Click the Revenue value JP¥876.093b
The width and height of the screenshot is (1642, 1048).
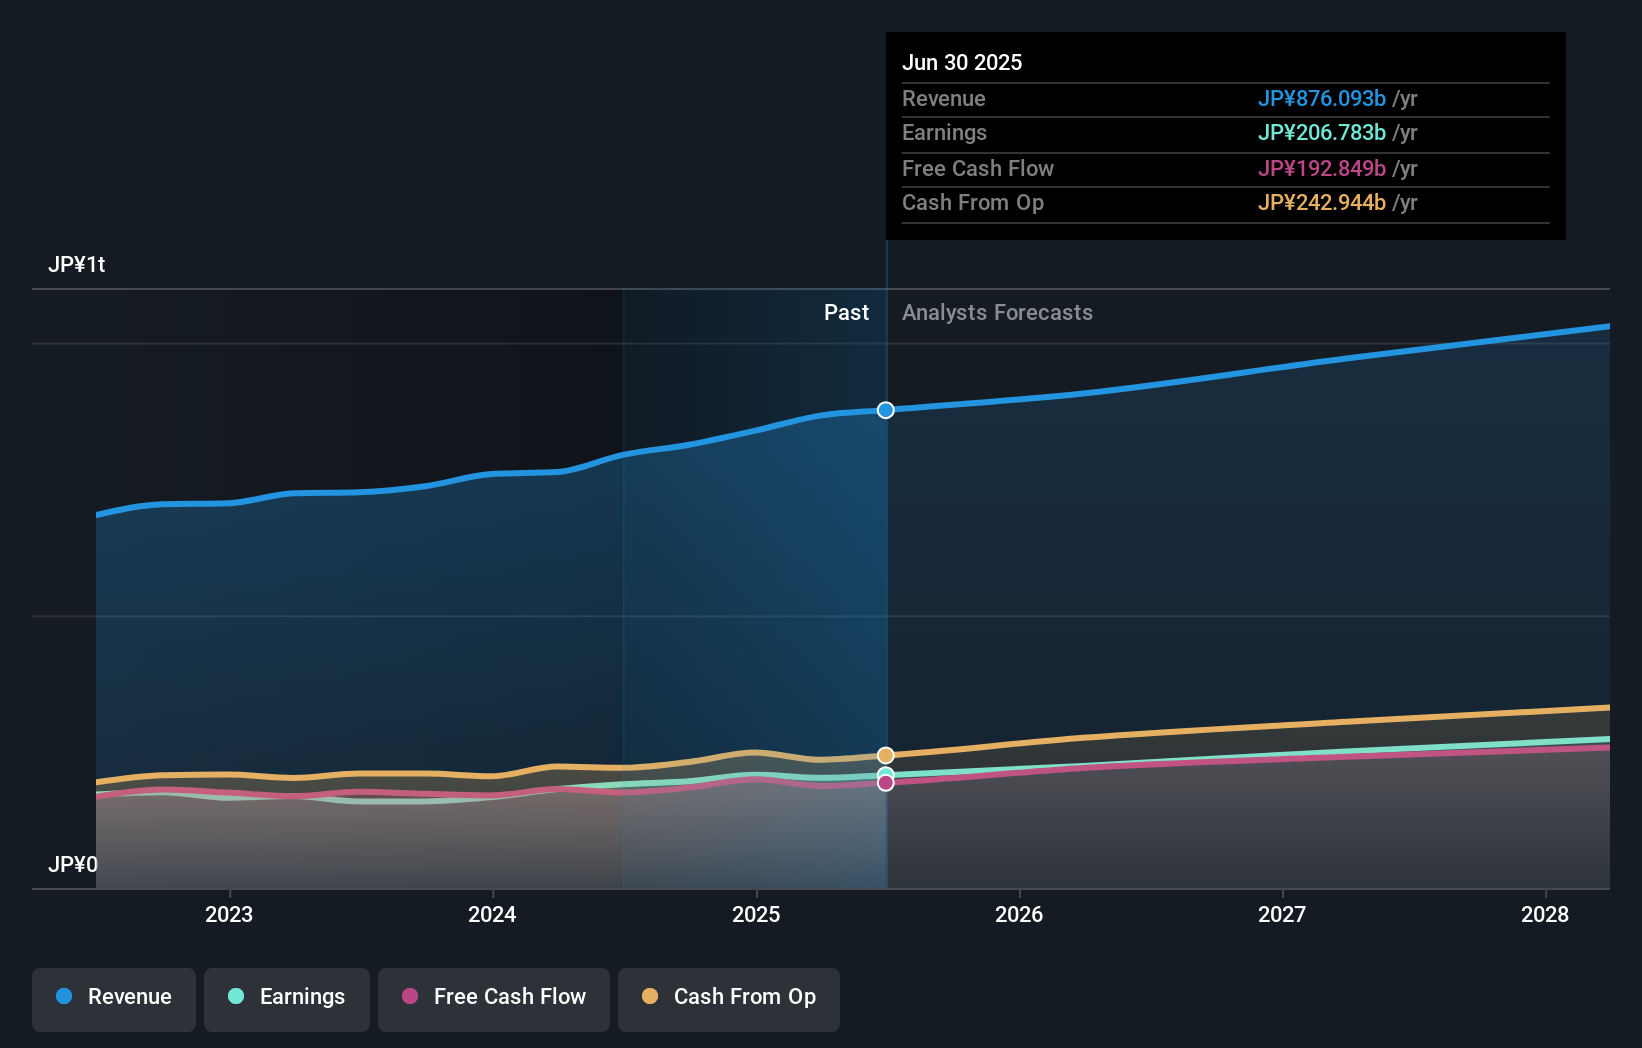click(1322, 98)
